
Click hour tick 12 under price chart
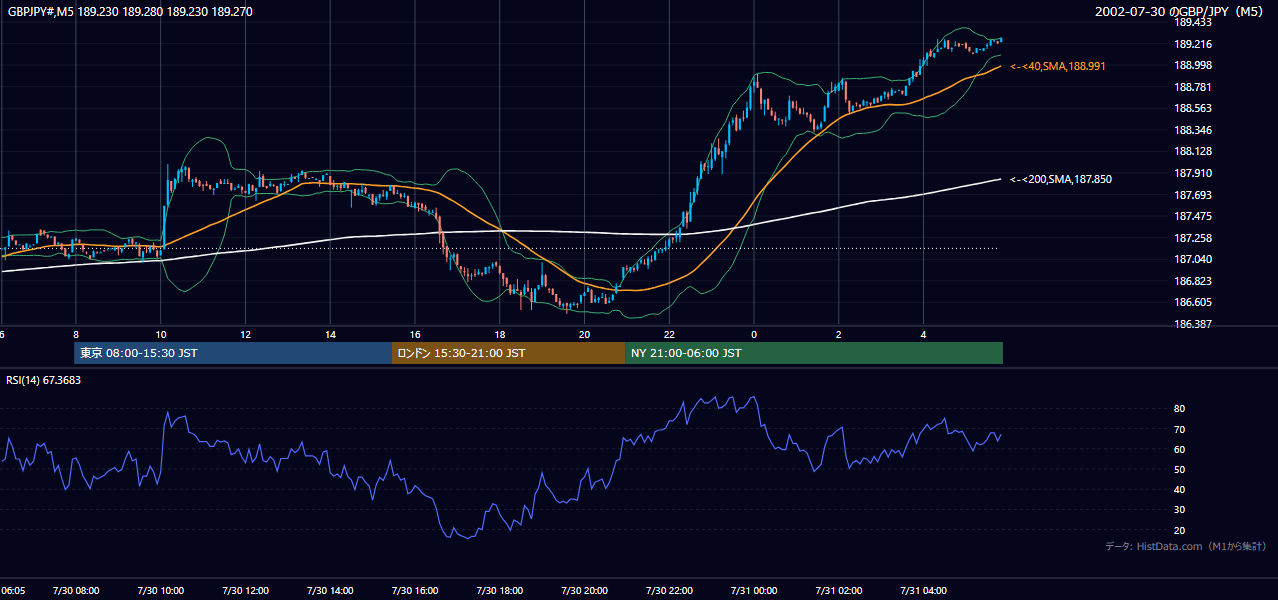[245, 334]
